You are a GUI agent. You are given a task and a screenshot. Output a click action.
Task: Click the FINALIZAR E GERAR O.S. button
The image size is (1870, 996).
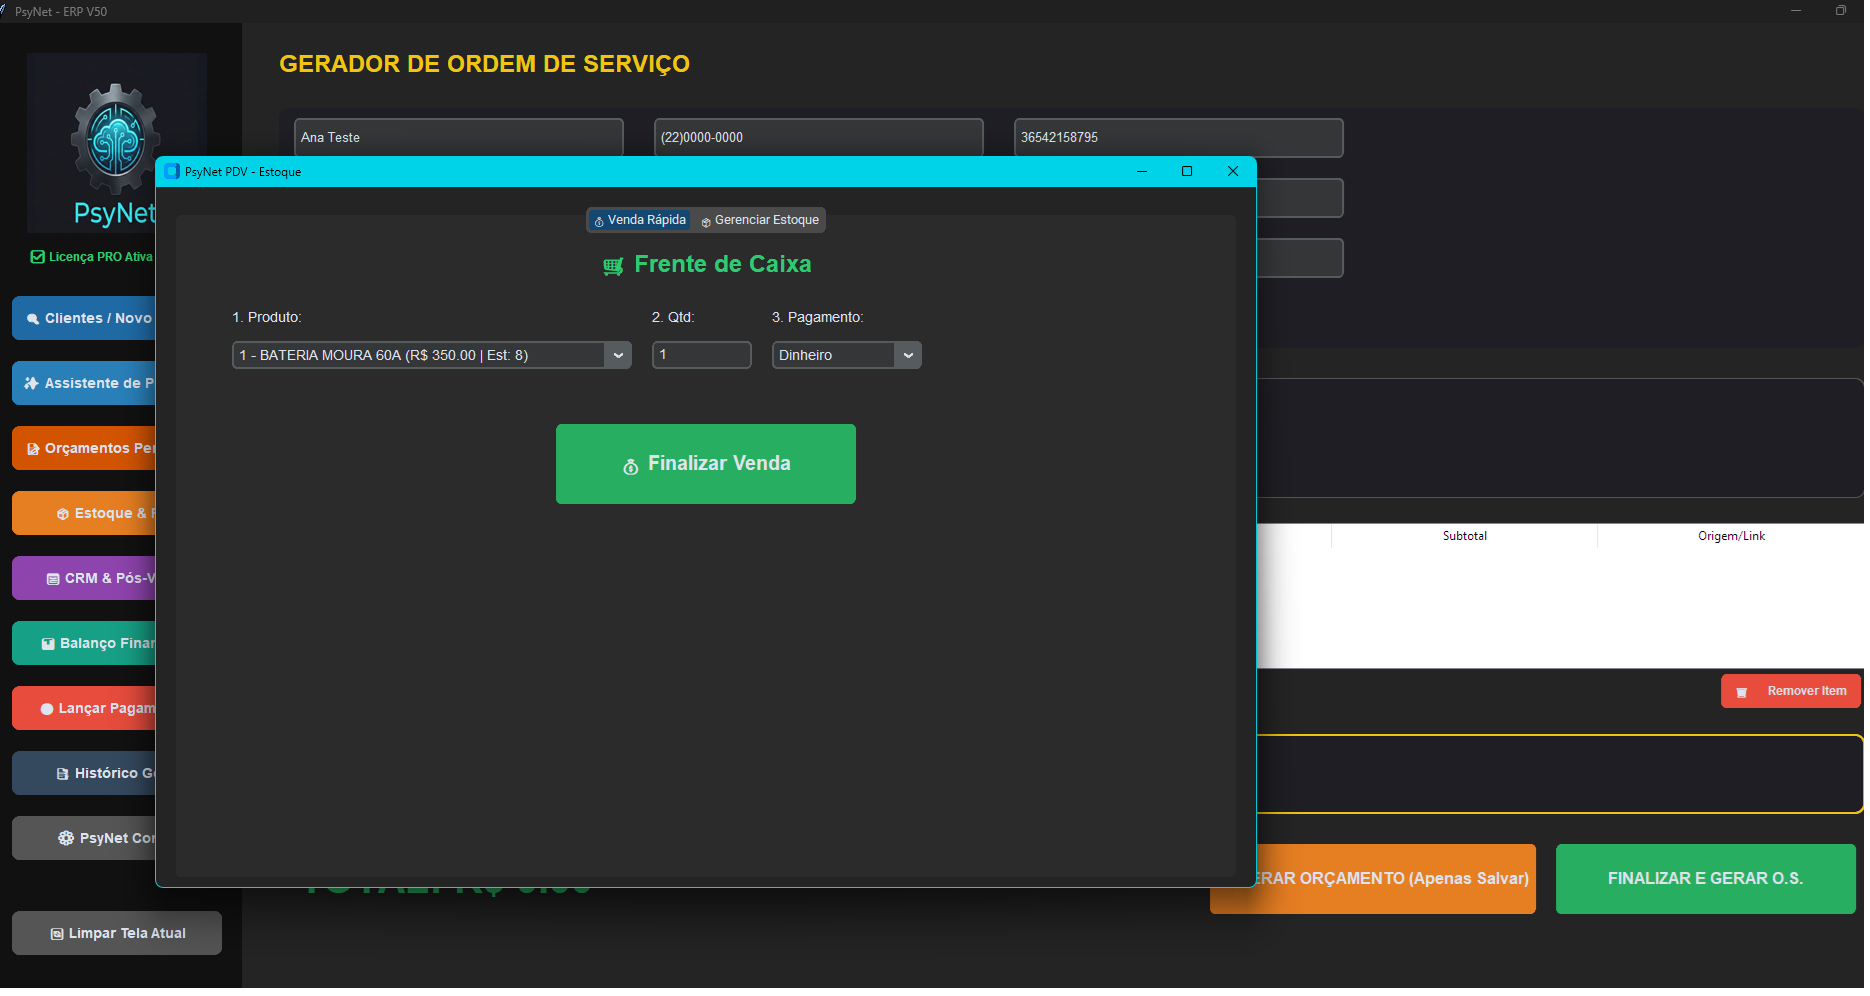pyautogui.click(x=1705, y=879)
